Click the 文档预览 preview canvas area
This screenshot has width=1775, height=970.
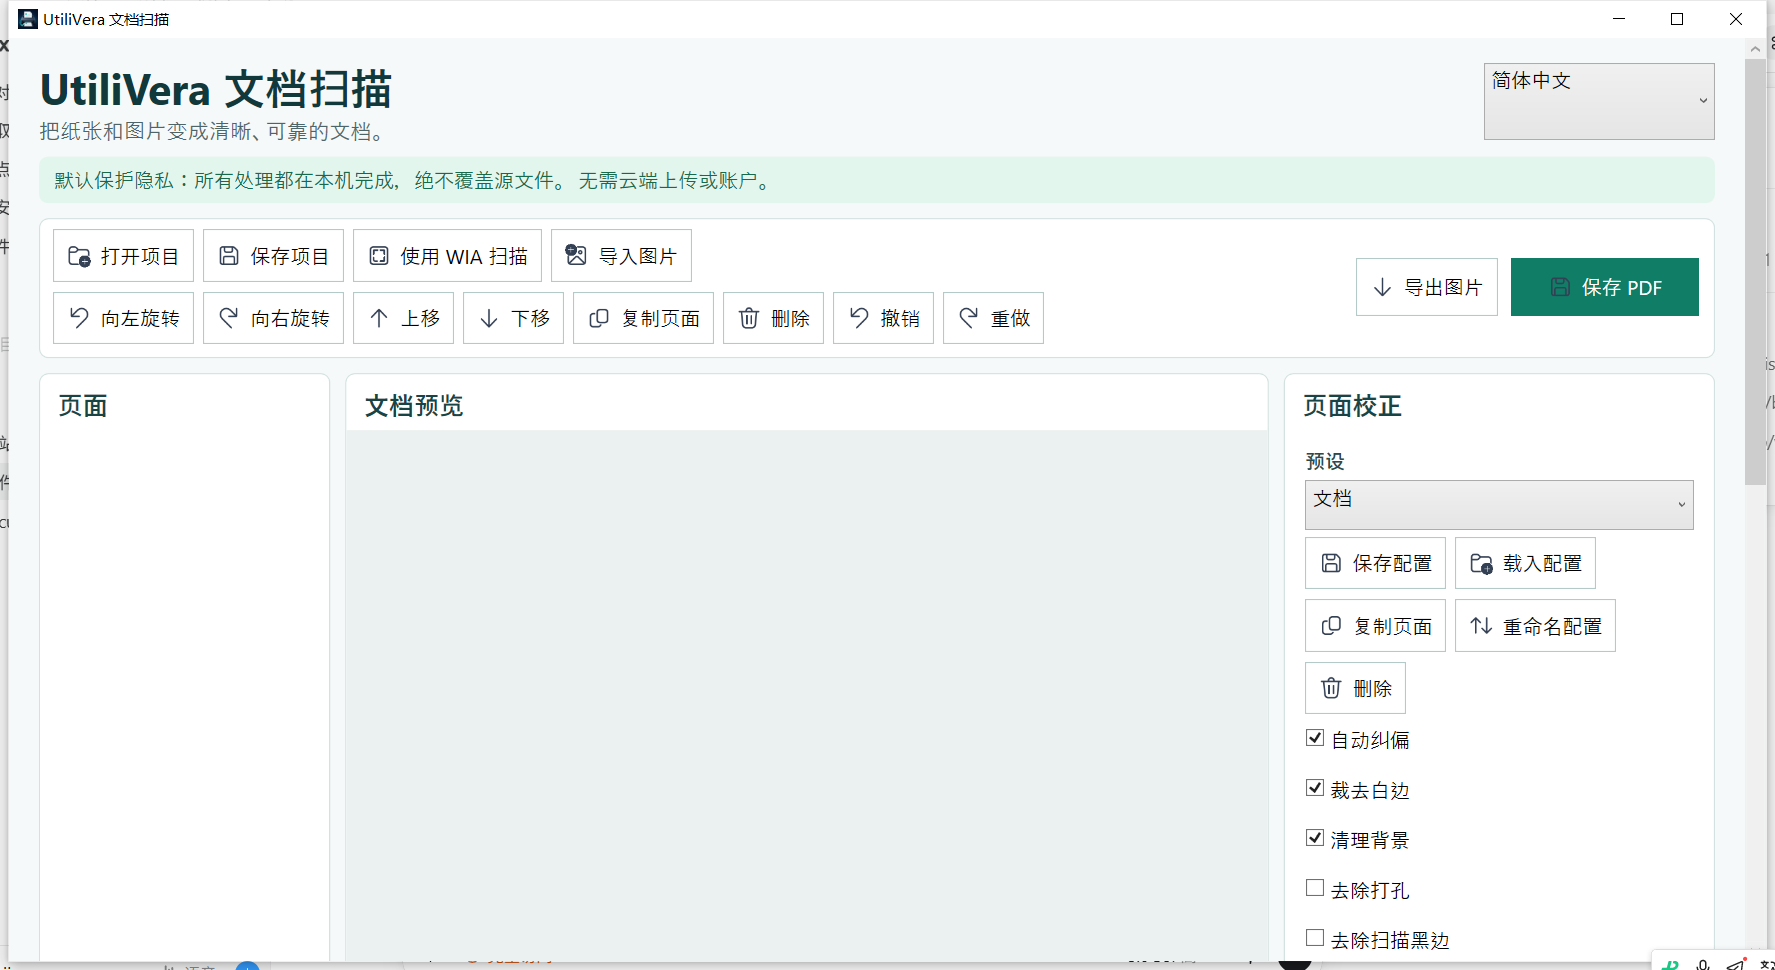point(807,696)
